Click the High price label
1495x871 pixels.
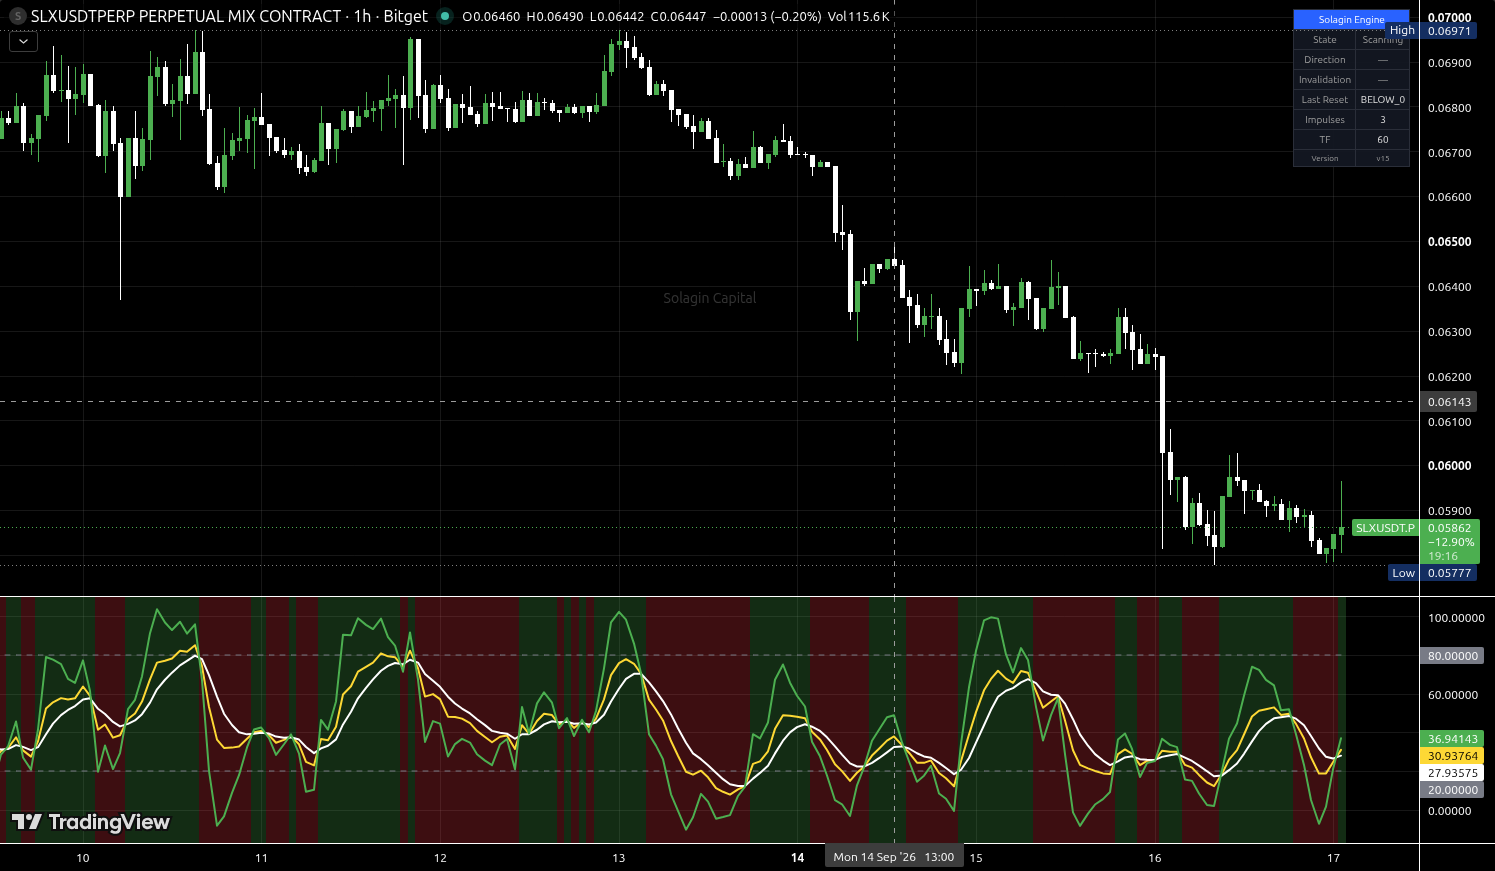(x=1402, y=30)
